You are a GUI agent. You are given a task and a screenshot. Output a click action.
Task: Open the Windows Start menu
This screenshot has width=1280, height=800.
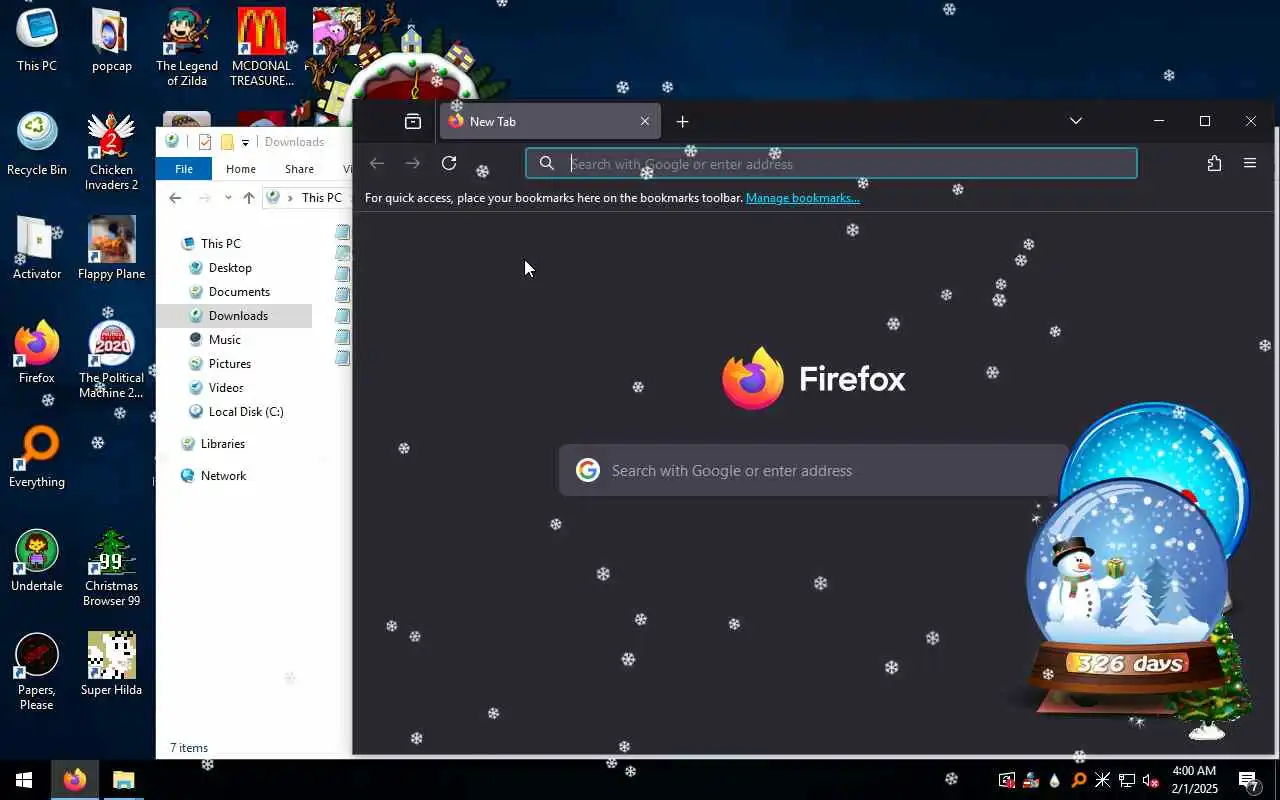(24, 780)
